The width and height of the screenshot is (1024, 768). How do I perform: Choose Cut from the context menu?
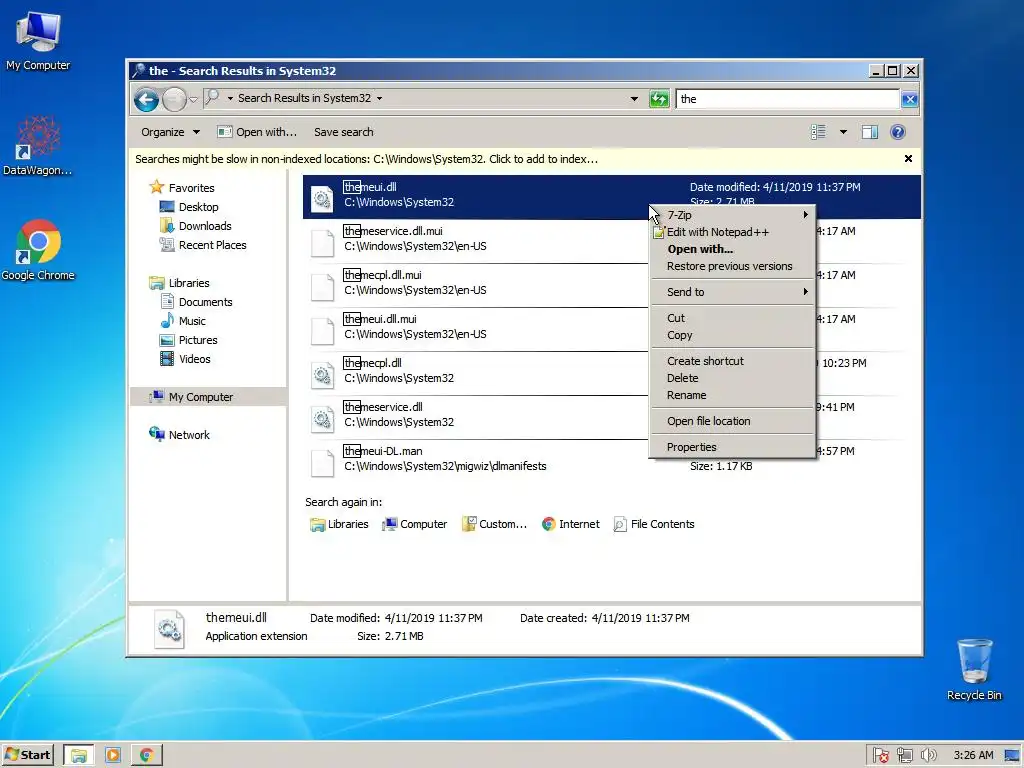(733, 318)
